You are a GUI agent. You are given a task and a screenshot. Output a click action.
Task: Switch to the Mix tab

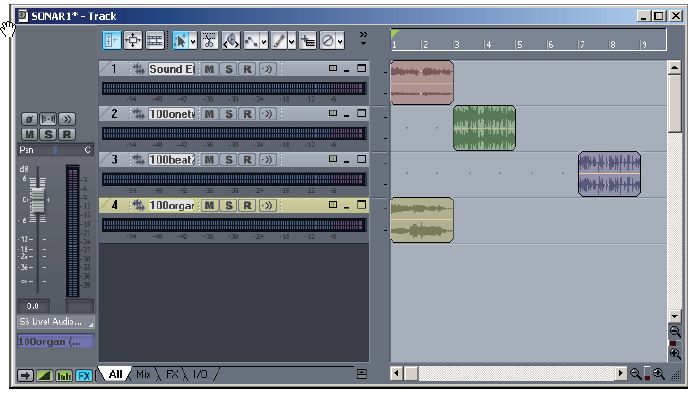coord(143,374)
